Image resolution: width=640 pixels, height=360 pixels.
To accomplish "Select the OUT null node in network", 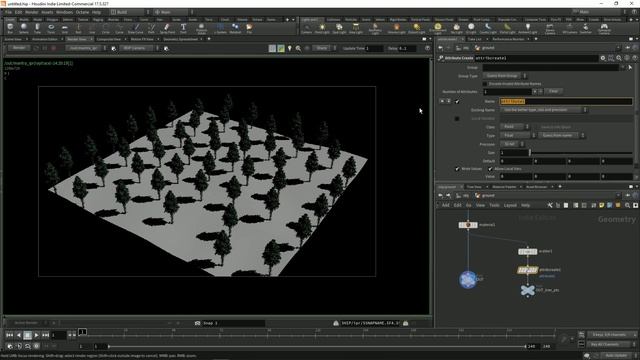I will click(x=468, y=280).
